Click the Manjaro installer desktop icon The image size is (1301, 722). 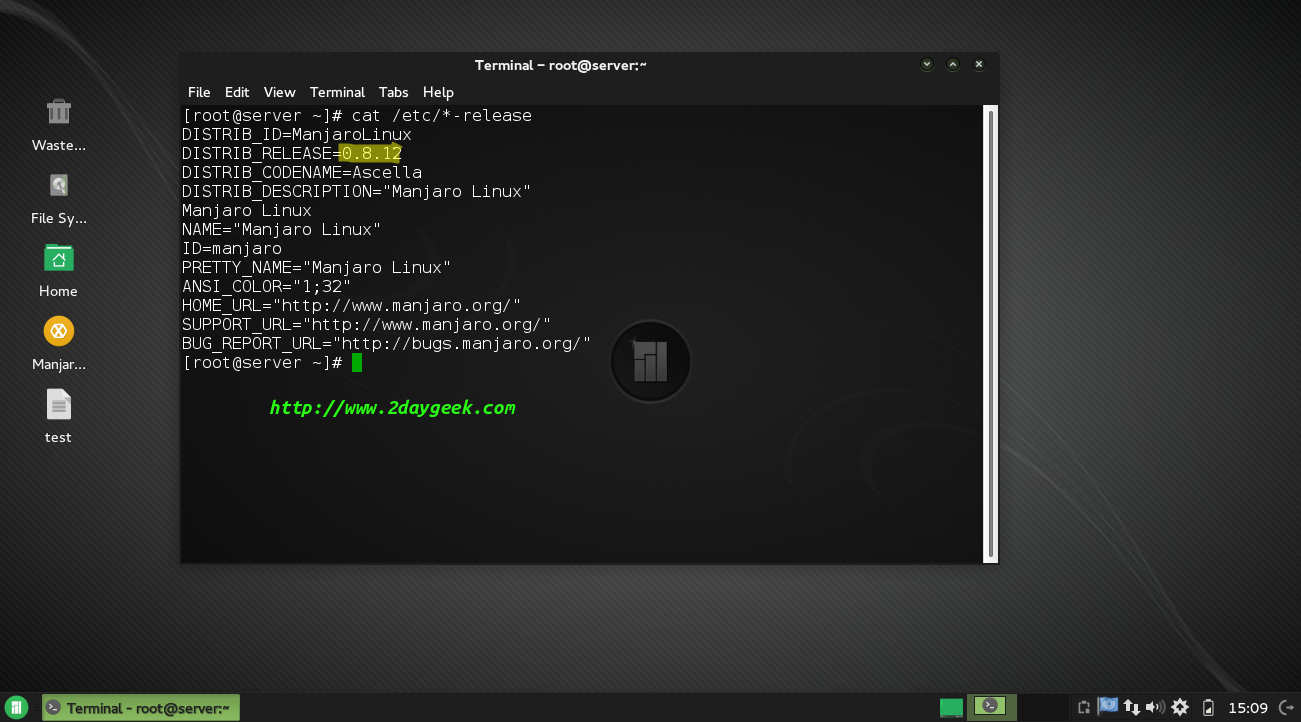click(59, 331)
